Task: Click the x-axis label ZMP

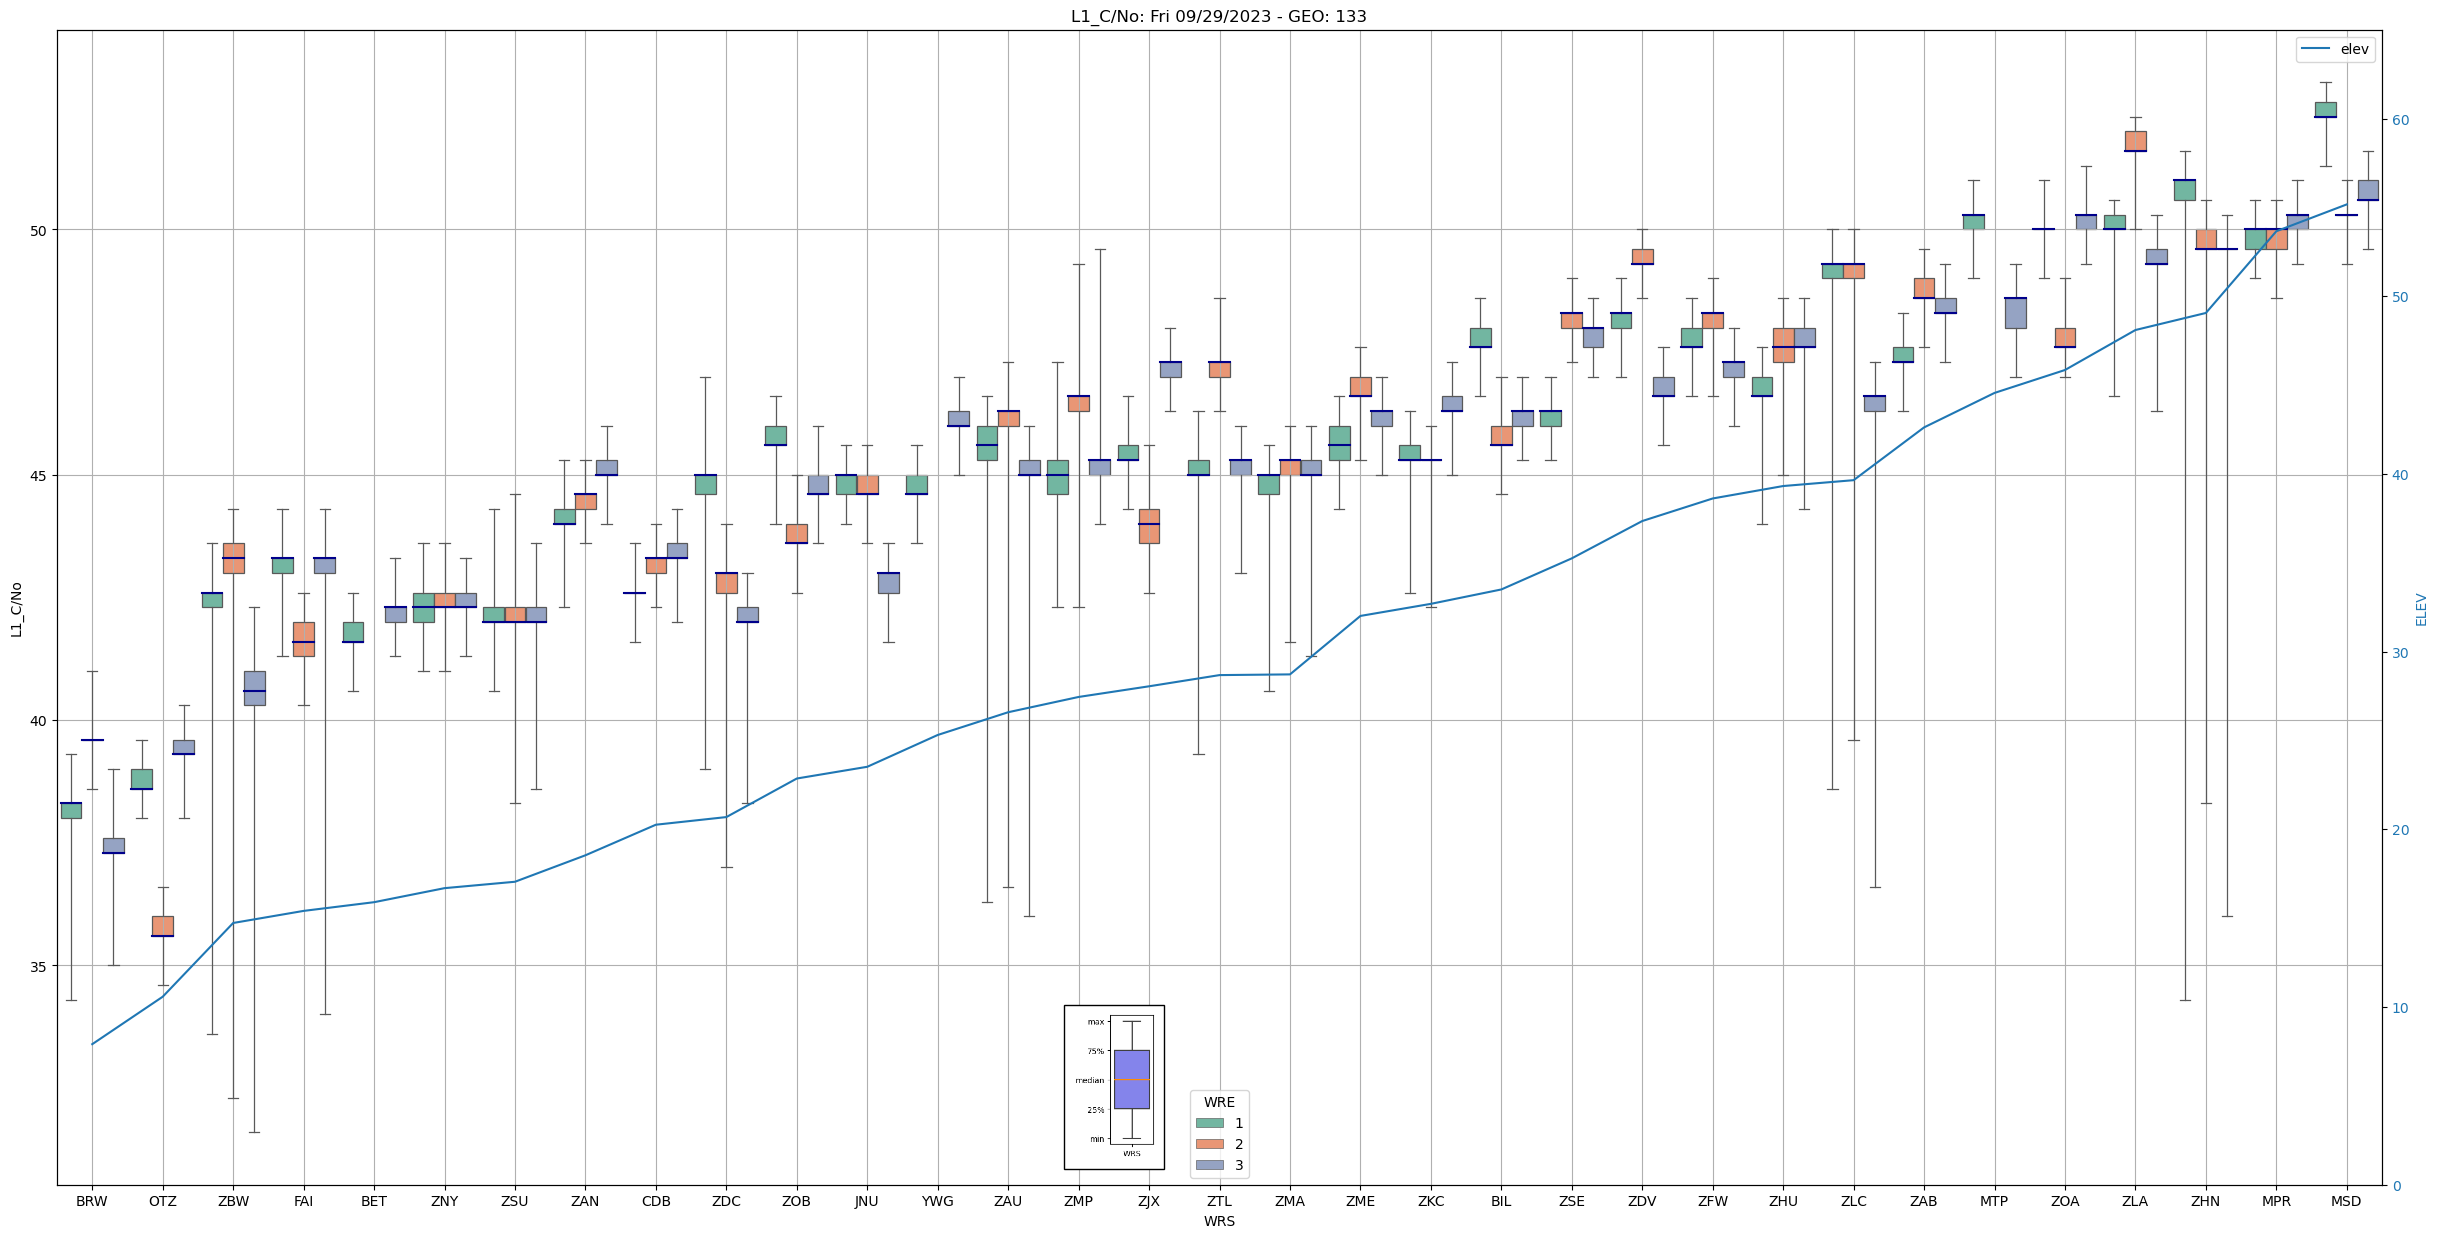Action: pos(1078,1201)
